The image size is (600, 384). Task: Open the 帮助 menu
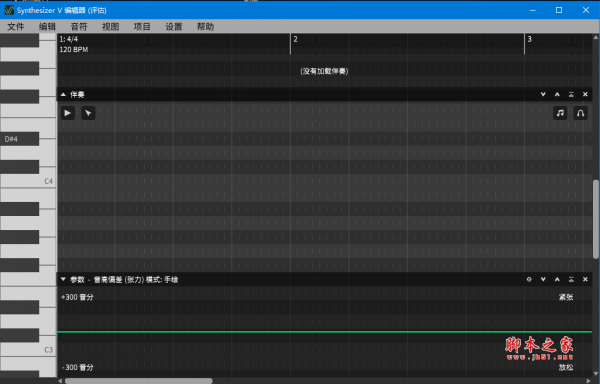pos(205,26)
